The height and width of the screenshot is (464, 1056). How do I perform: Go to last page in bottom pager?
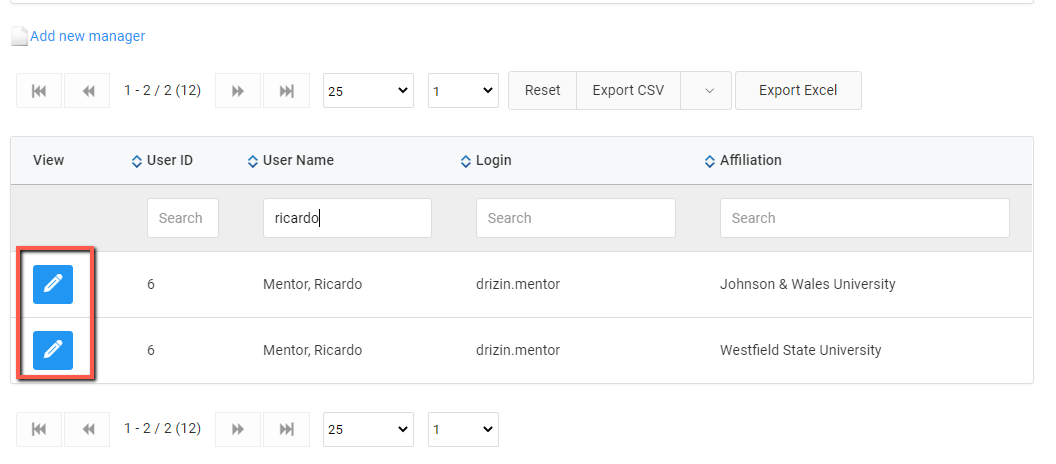coord(286,430)
